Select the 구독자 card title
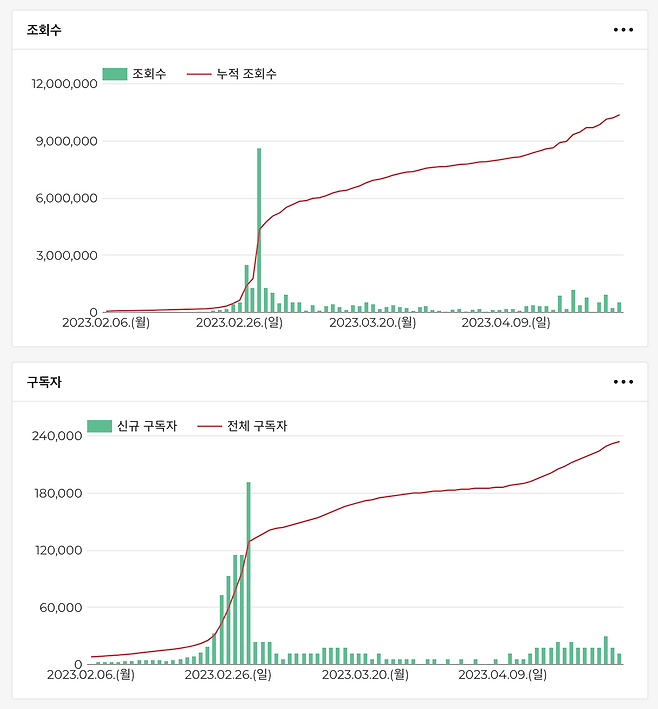Viewport: 658px width, 709px height. 44,382
